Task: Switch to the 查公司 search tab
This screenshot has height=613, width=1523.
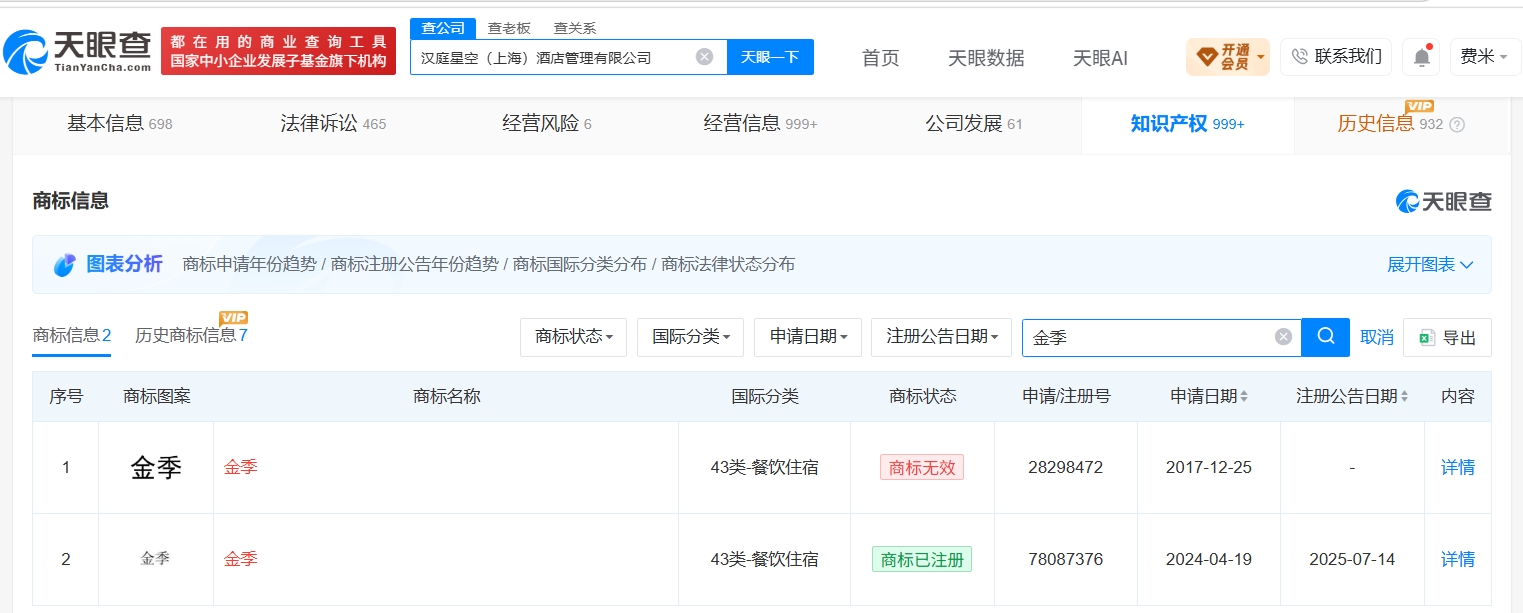Action: (x=443, y=28)
